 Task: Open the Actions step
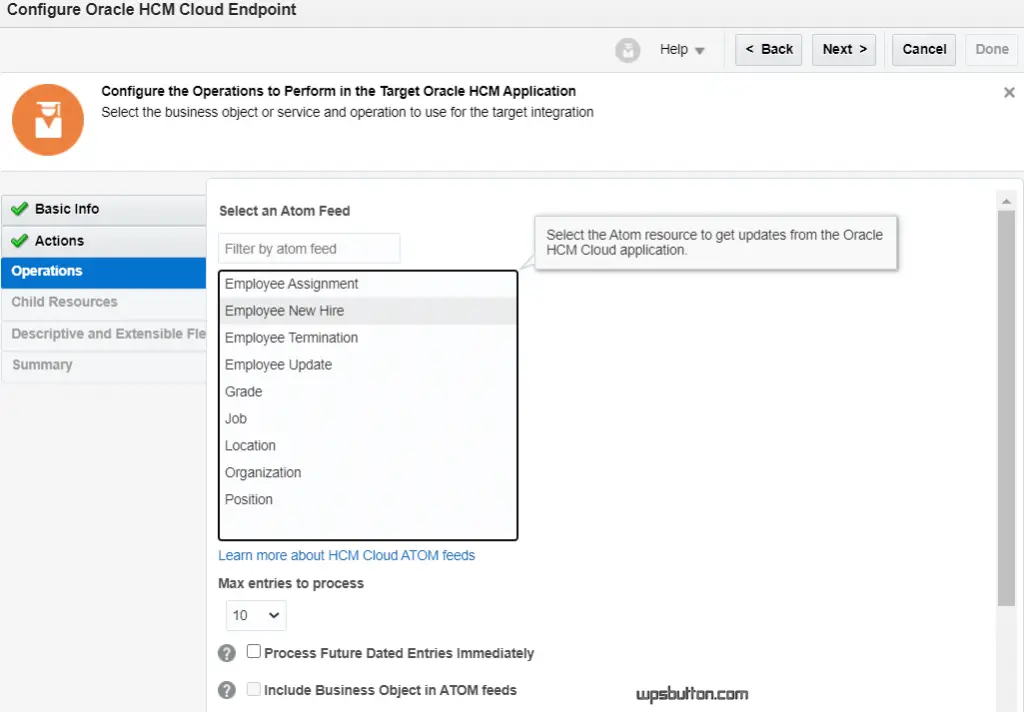click(104, 241)
